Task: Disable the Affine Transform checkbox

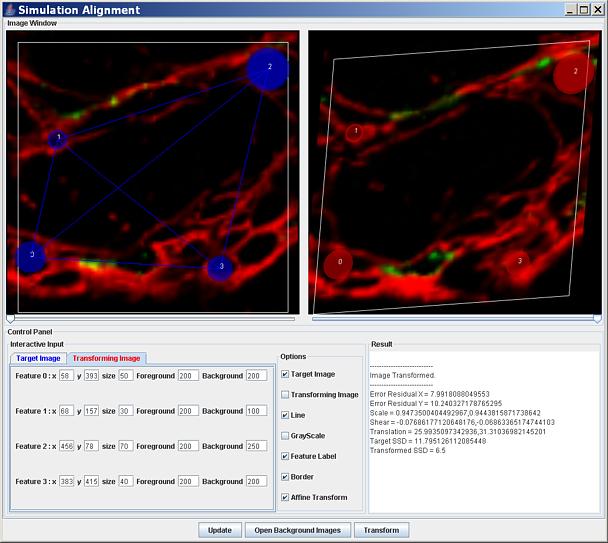Action: (285, 497)
